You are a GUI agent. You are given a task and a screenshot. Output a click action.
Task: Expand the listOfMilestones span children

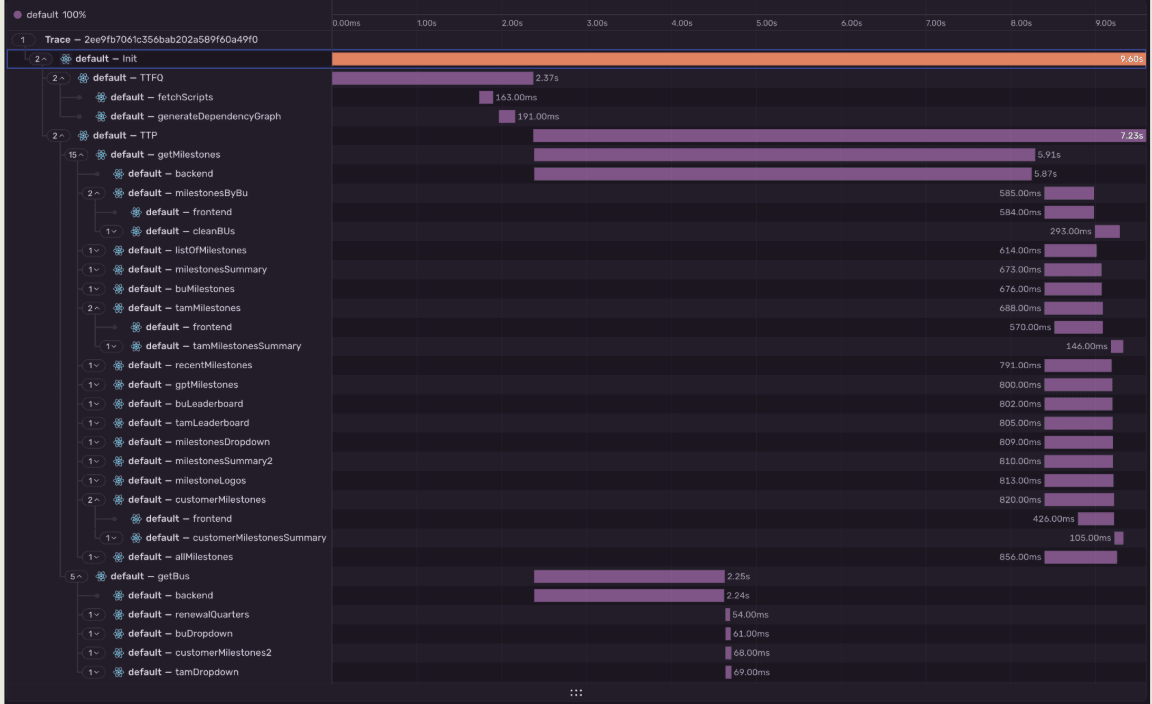click(x=93, y=250)
